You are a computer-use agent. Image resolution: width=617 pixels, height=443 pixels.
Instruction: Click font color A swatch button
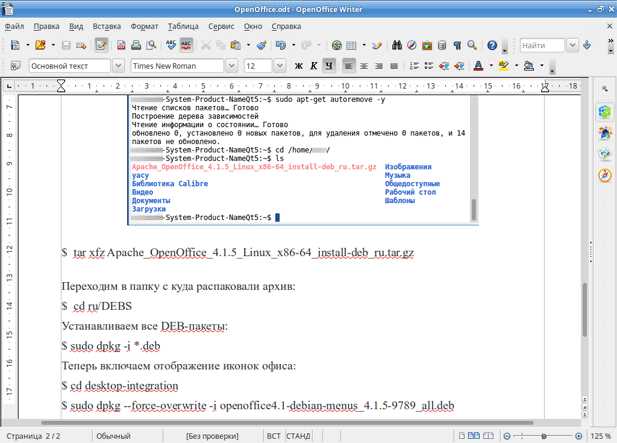[x=478, y=66]
